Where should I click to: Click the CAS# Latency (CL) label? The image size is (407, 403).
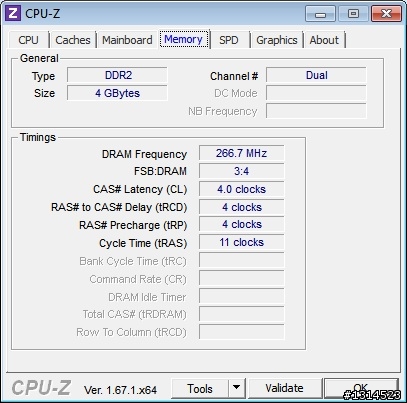click(140, 189)
